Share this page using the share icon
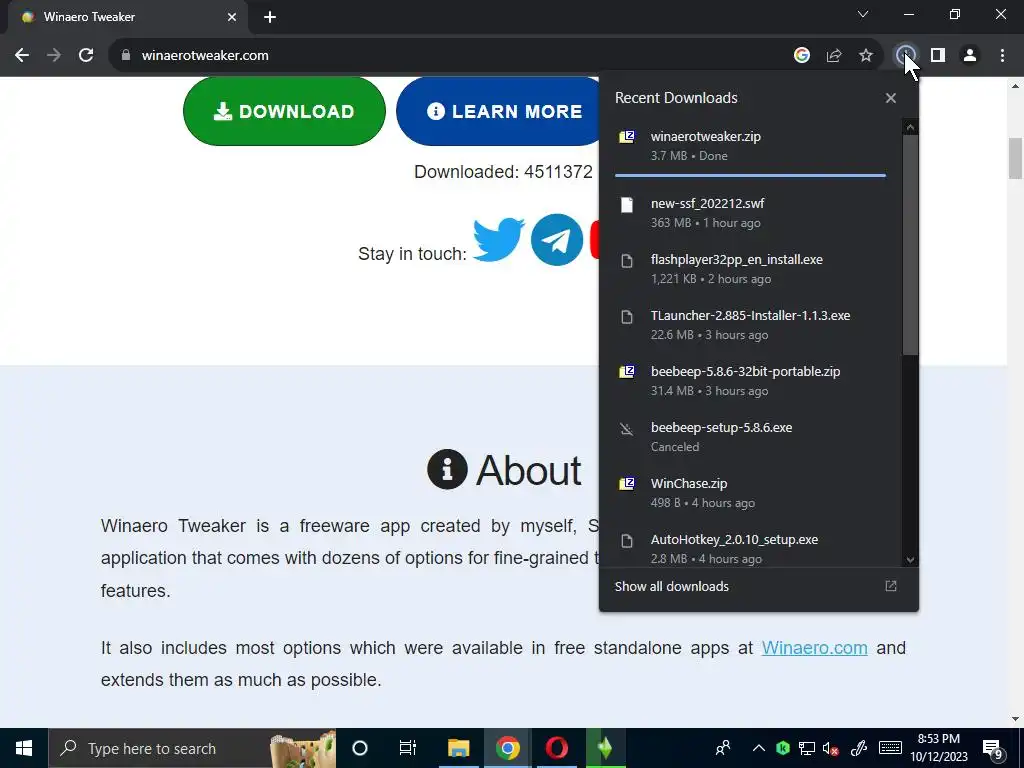 [833, 56]
